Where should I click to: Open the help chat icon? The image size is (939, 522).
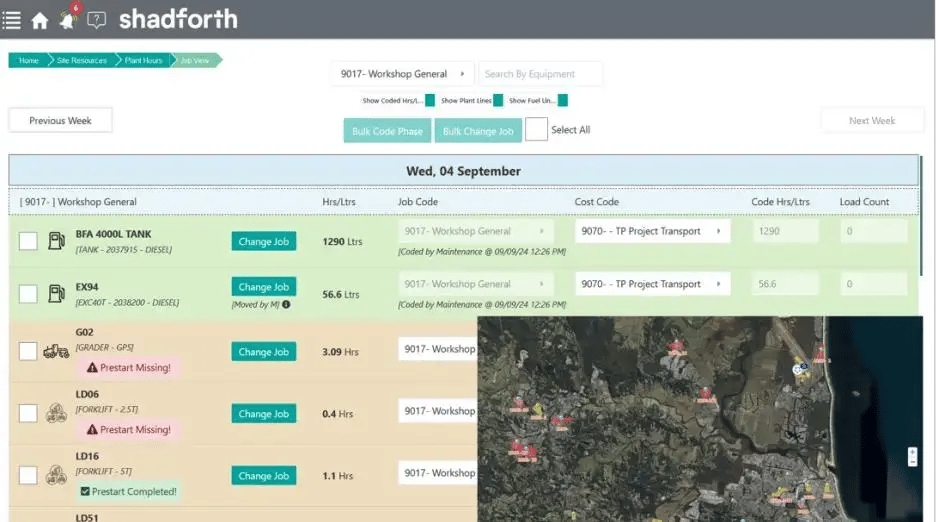coord(96,20)
